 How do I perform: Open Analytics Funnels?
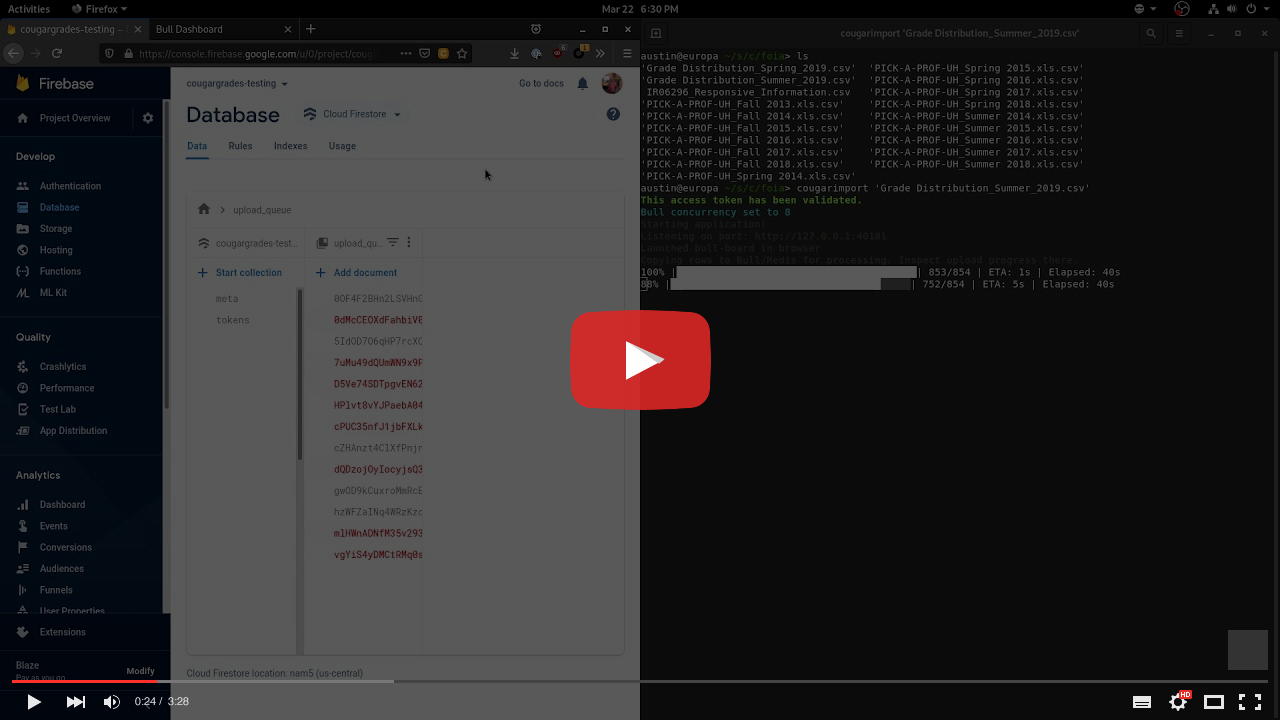56,590
